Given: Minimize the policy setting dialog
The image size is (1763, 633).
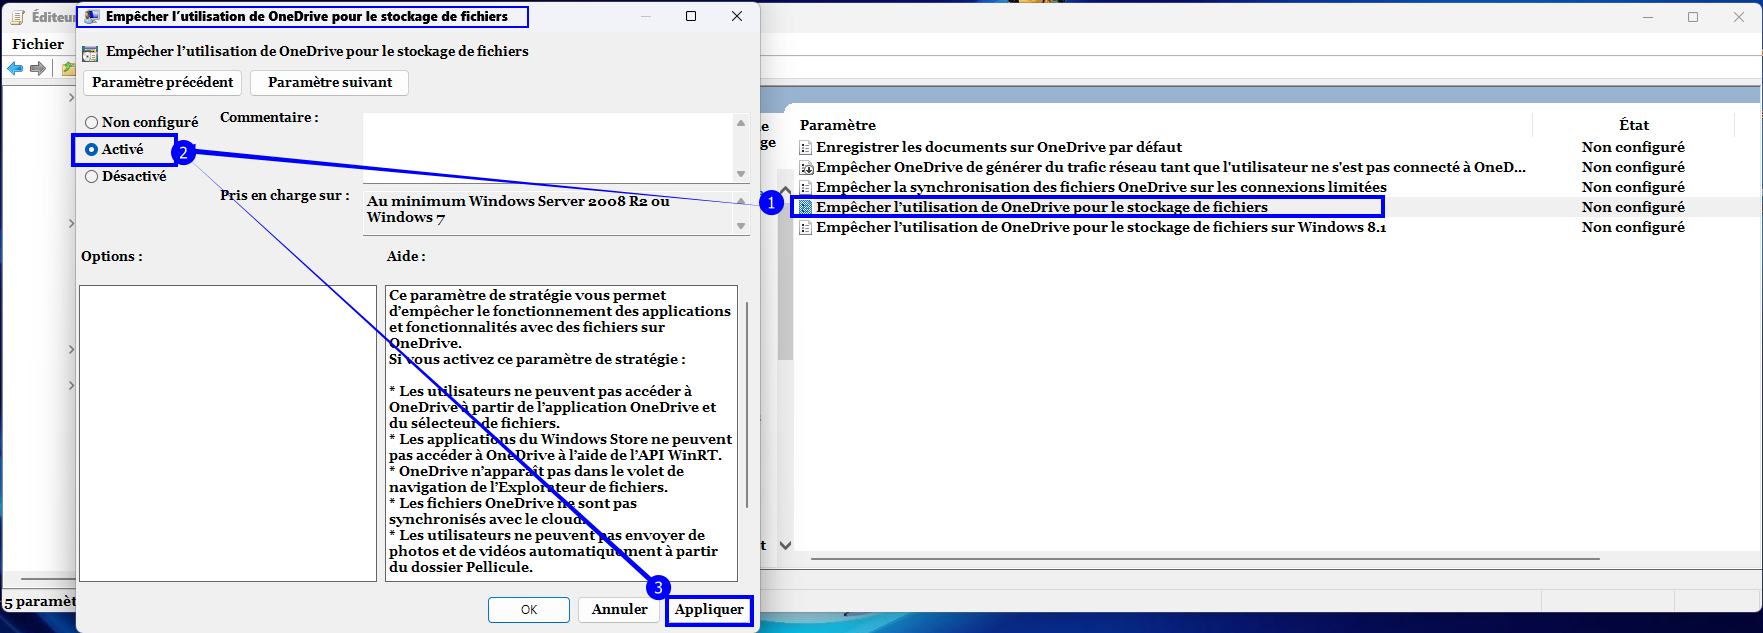Looking at the screenshot, I should (646, 16).
